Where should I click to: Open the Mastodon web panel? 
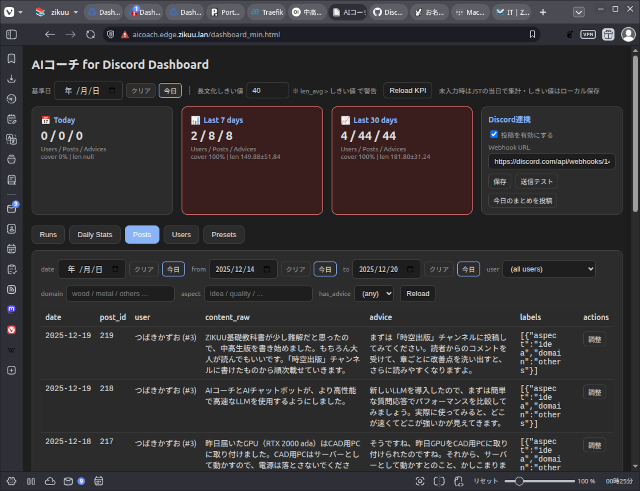[x=12, y=309]
